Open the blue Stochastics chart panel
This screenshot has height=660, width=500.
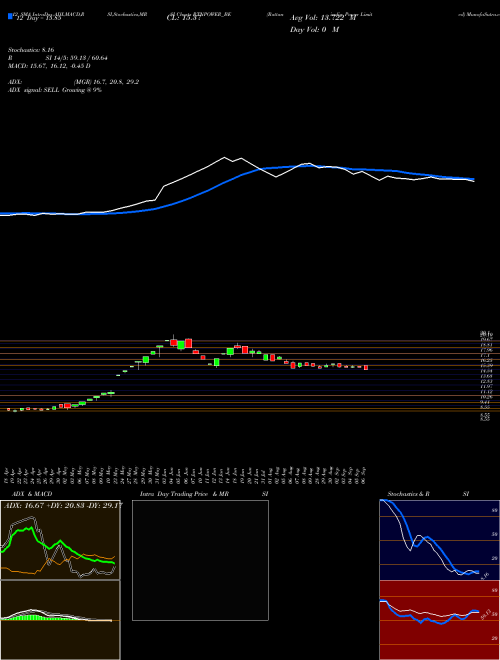click(439, 540)
